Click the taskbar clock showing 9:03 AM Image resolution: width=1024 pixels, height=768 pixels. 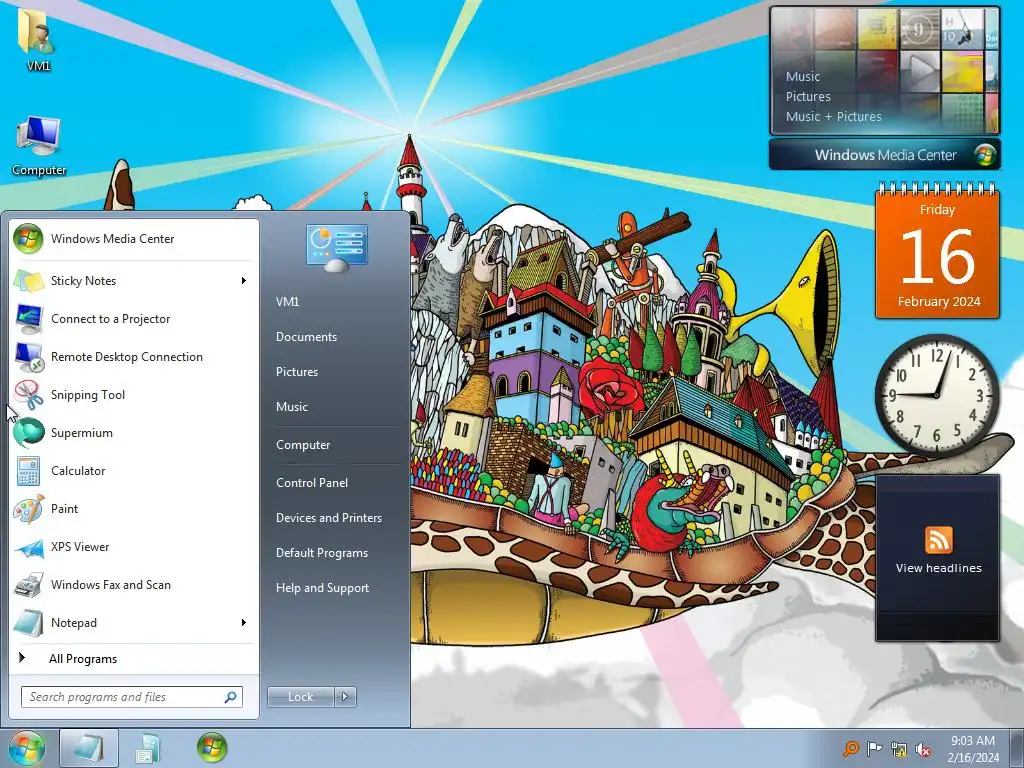[x=973, y=749]
